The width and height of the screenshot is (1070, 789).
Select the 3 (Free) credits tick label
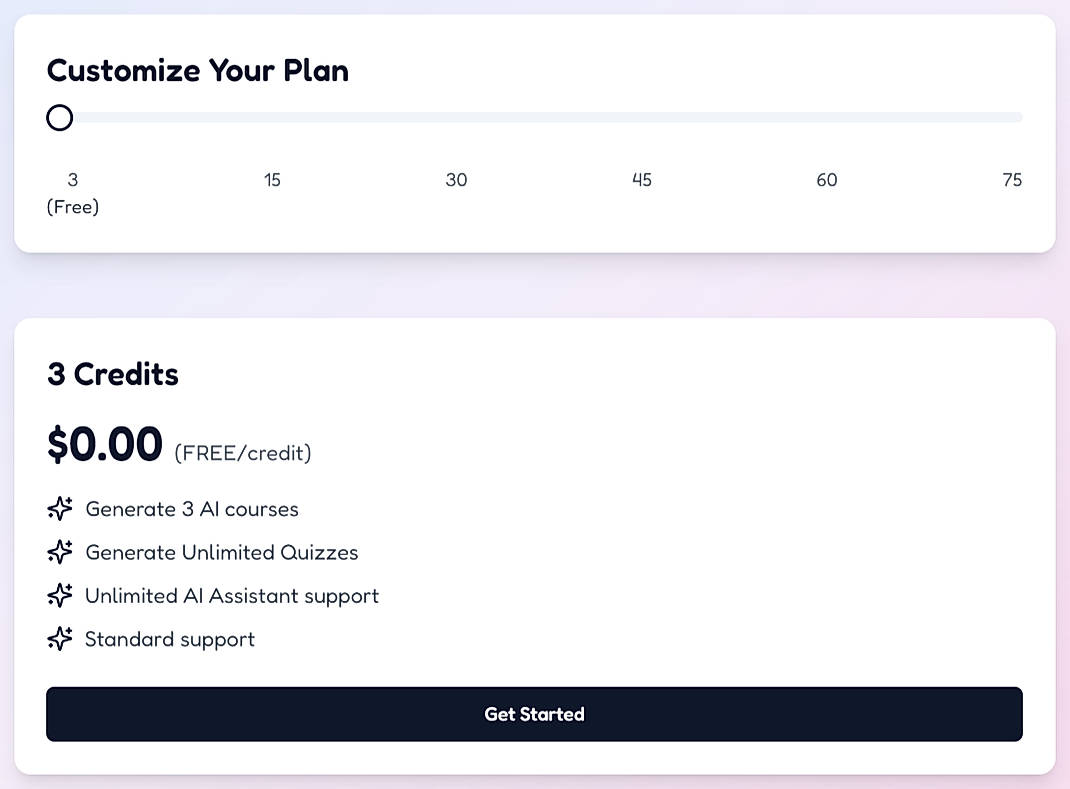tap(72, 192)
